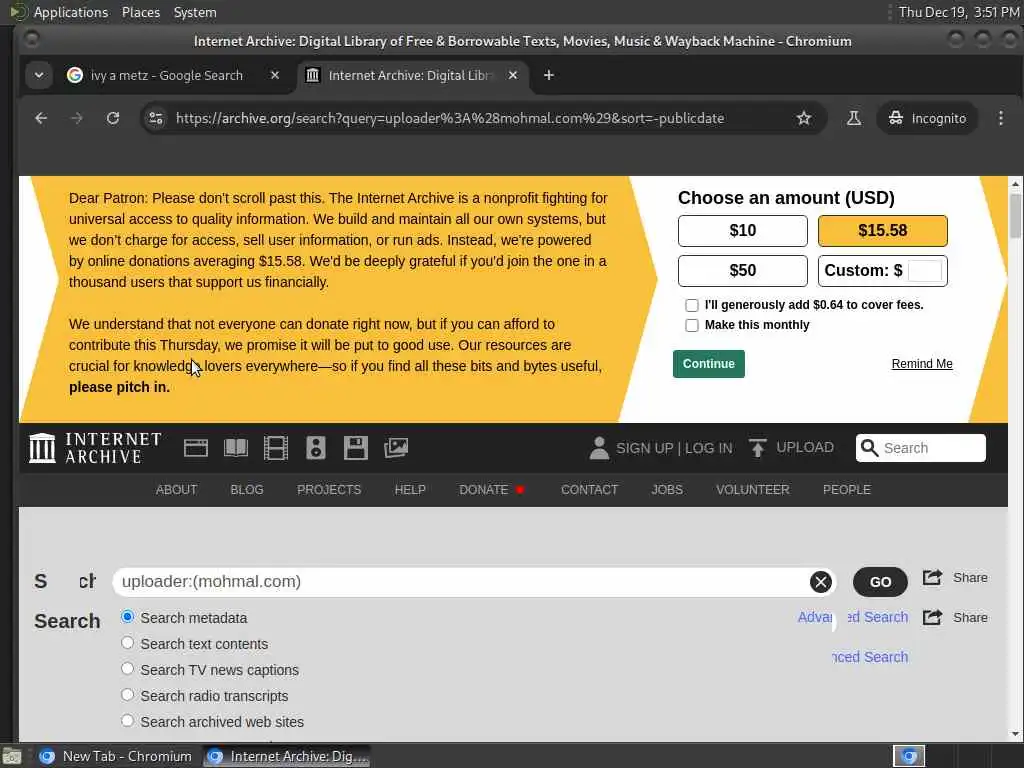1024x768 pixels.
Task: Focus the Custom dollar amount field
Action: point(925,270)
